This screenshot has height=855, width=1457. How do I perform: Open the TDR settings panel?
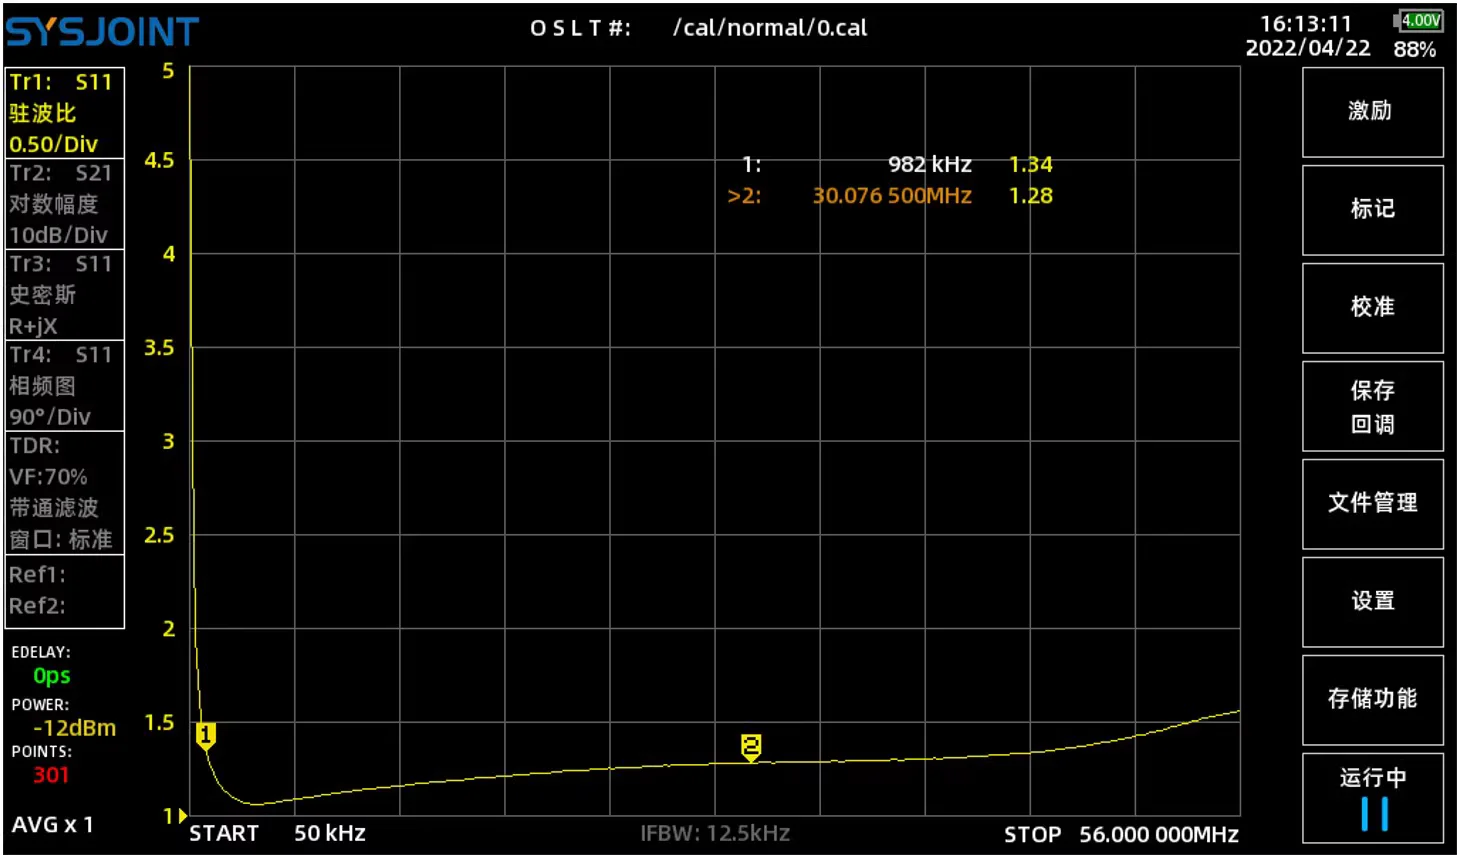pyautogui.click(x=65, y=492)
